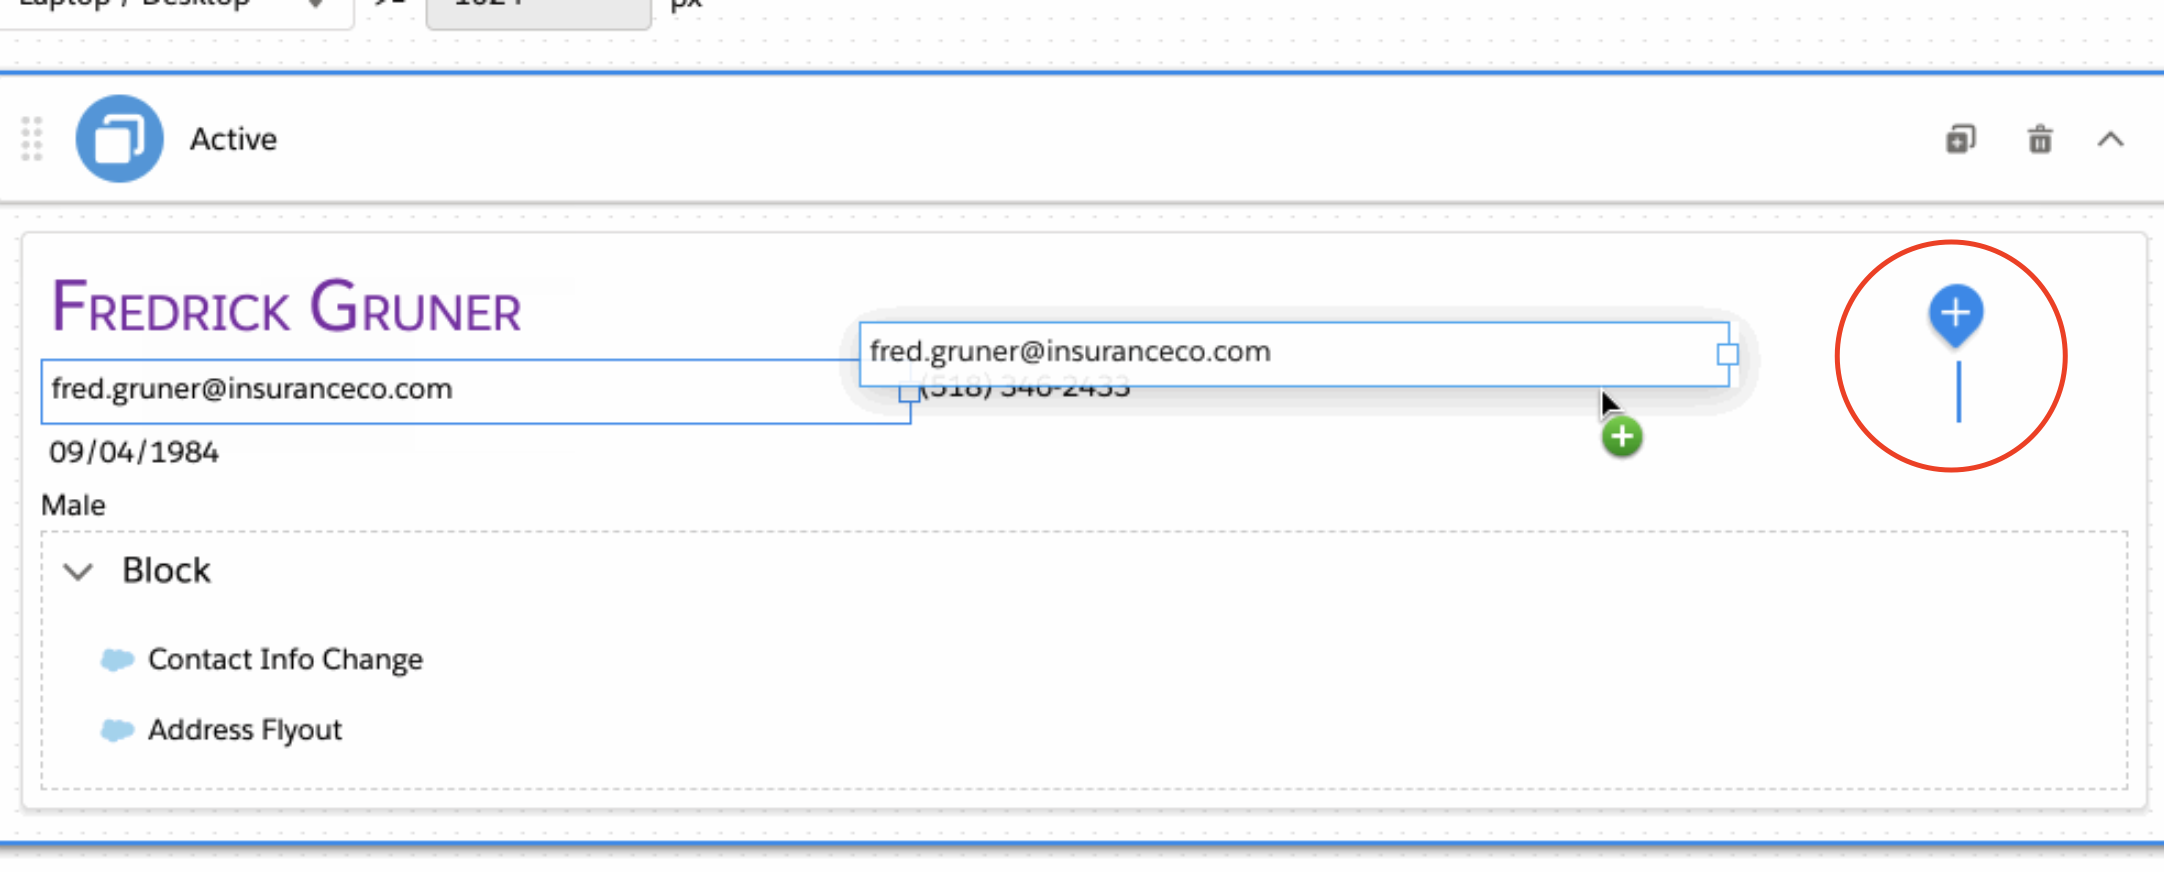The width and height of the screenshot is (2164, 872).
Task: Select the 09/04/1984 date field
Action: tap(134, 452)
